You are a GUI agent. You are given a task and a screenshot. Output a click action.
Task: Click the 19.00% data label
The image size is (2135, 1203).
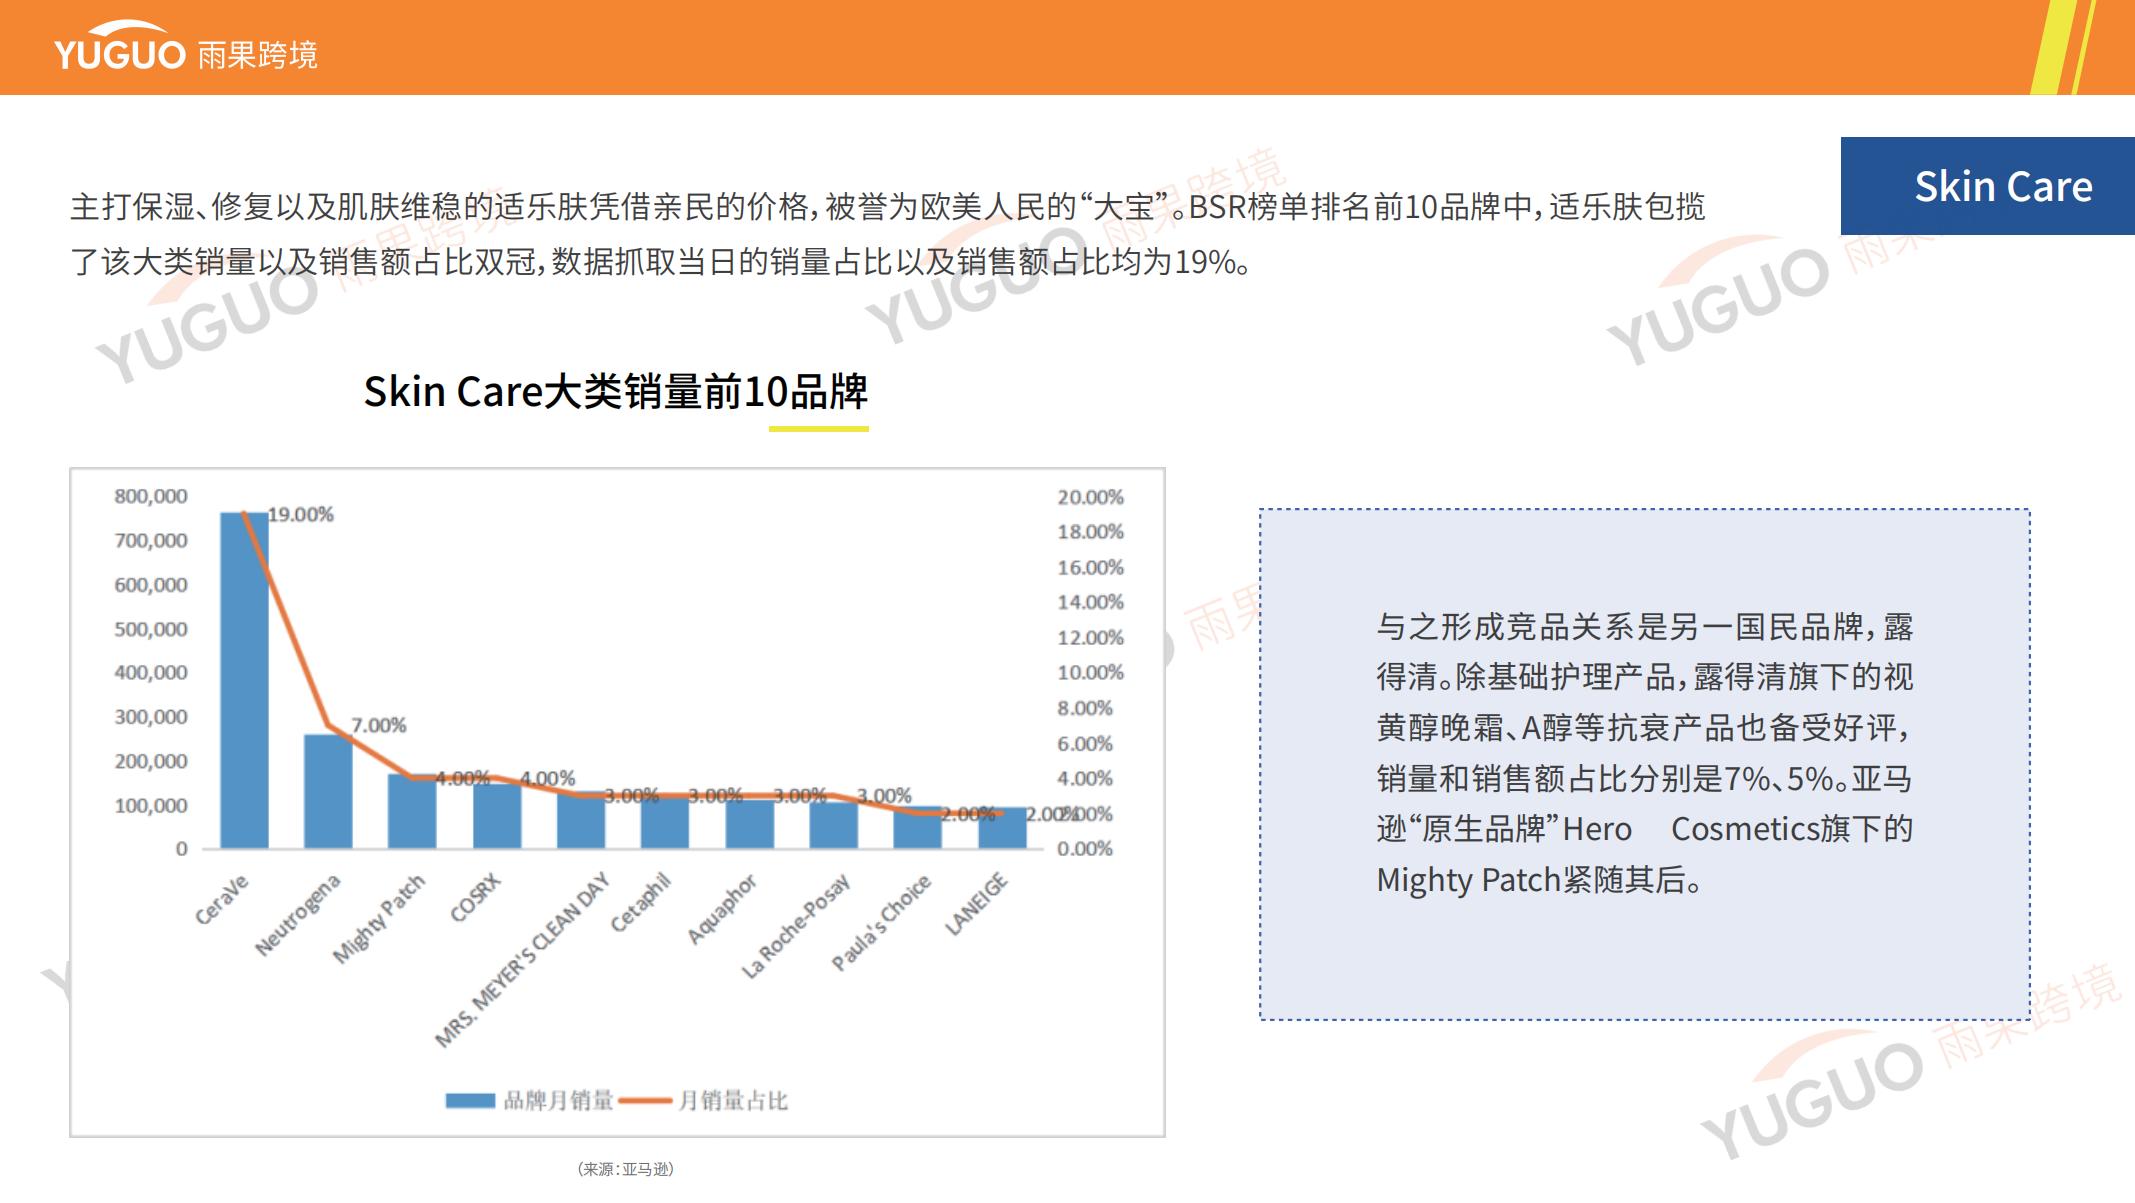point(301,514)
